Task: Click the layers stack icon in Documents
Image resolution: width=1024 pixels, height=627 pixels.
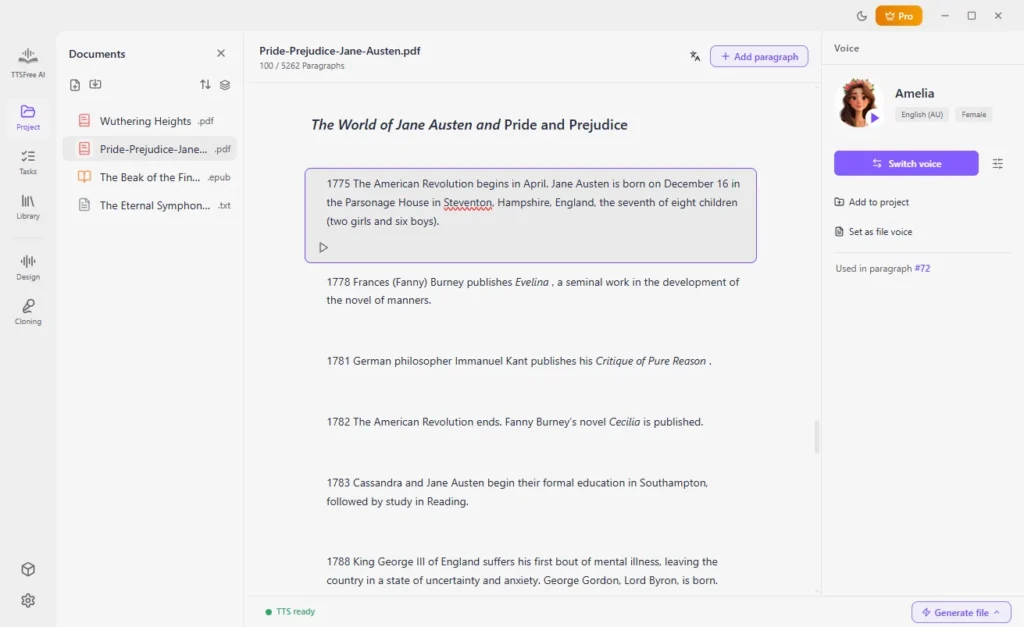Action: tap(225, 85)
